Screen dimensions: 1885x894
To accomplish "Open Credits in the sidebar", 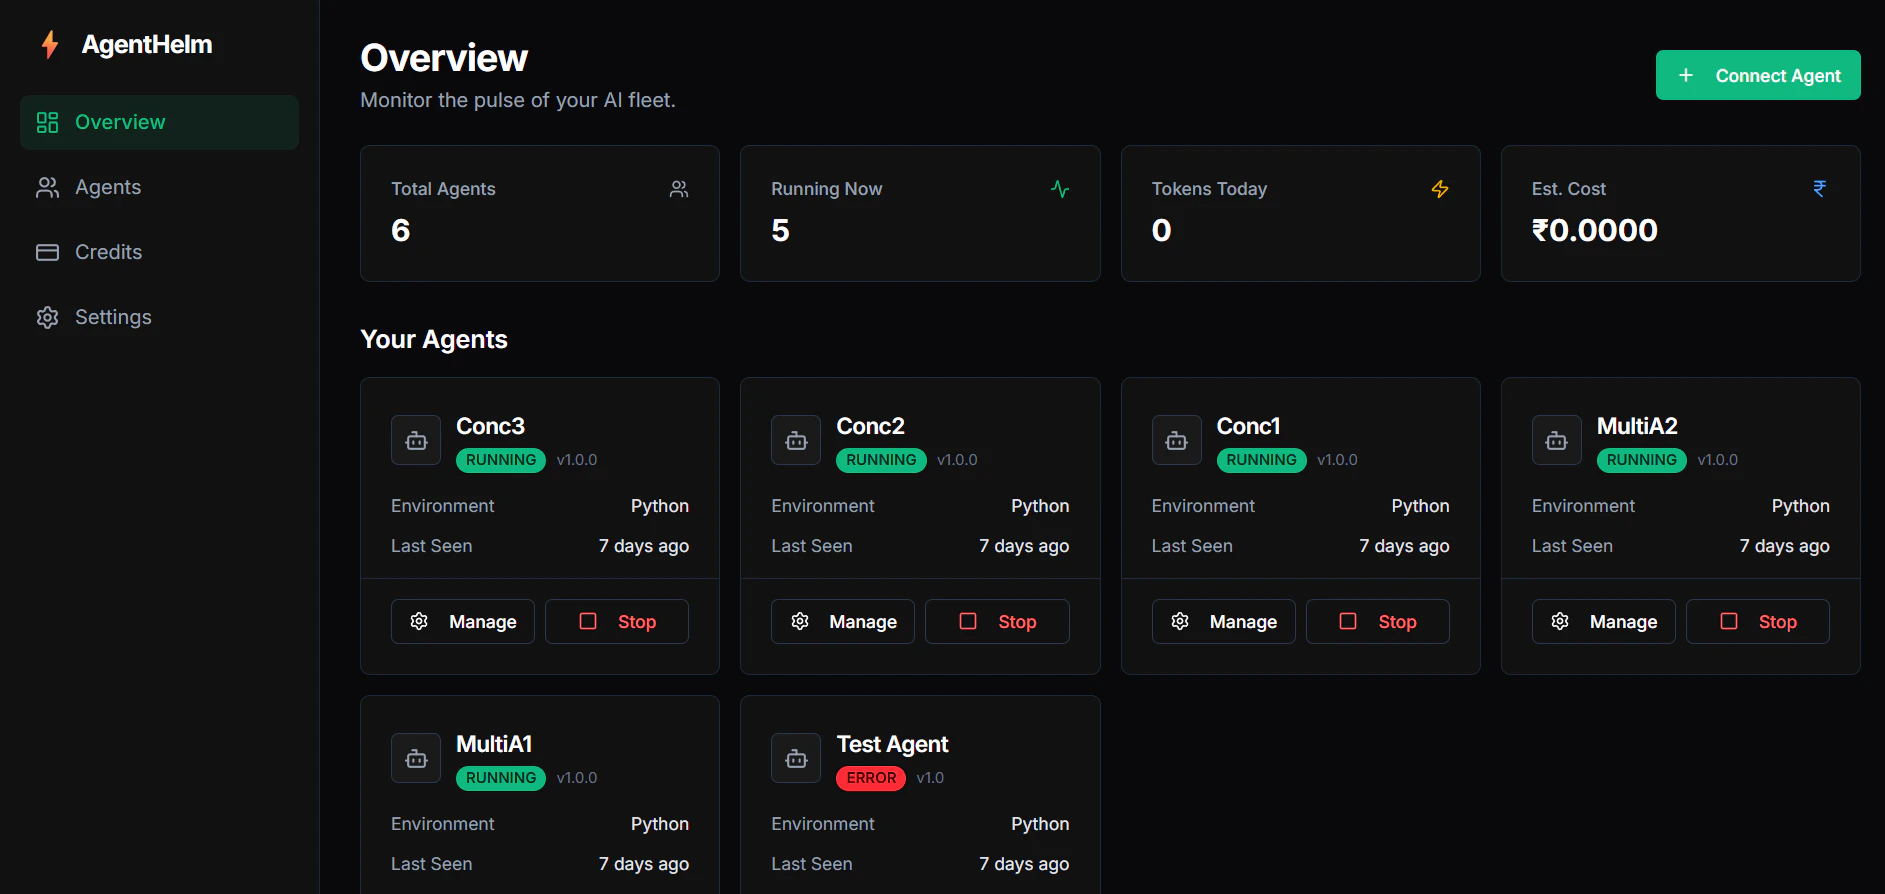I will click(159, 252).
